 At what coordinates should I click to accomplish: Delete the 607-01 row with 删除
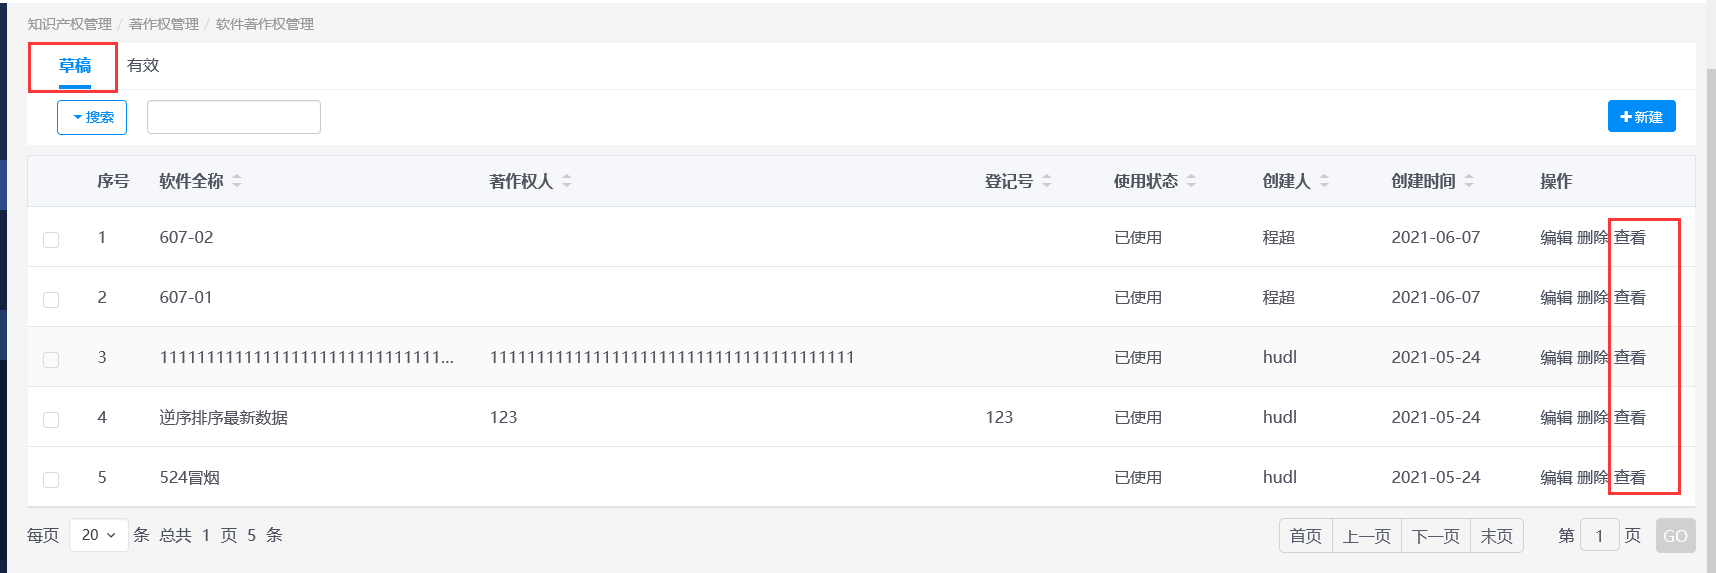pos(1592,298)
